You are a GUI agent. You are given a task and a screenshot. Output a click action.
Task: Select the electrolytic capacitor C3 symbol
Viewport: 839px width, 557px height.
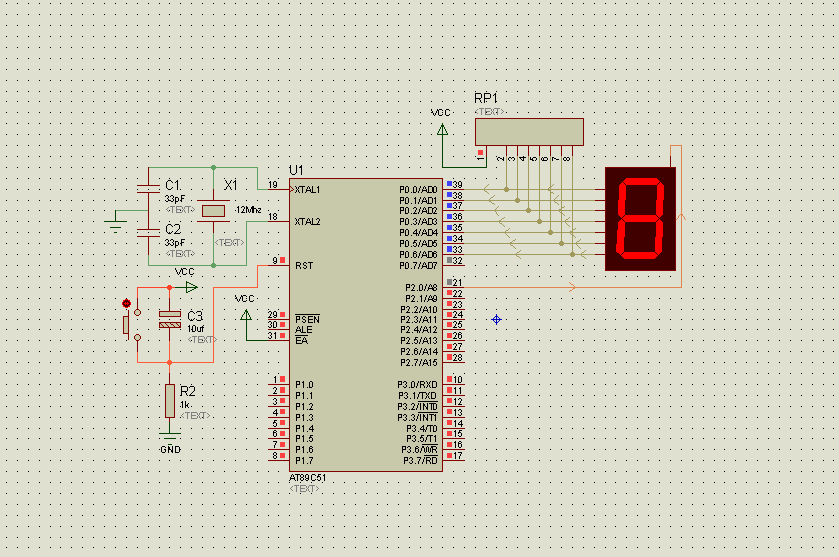(x=170, y=319)
